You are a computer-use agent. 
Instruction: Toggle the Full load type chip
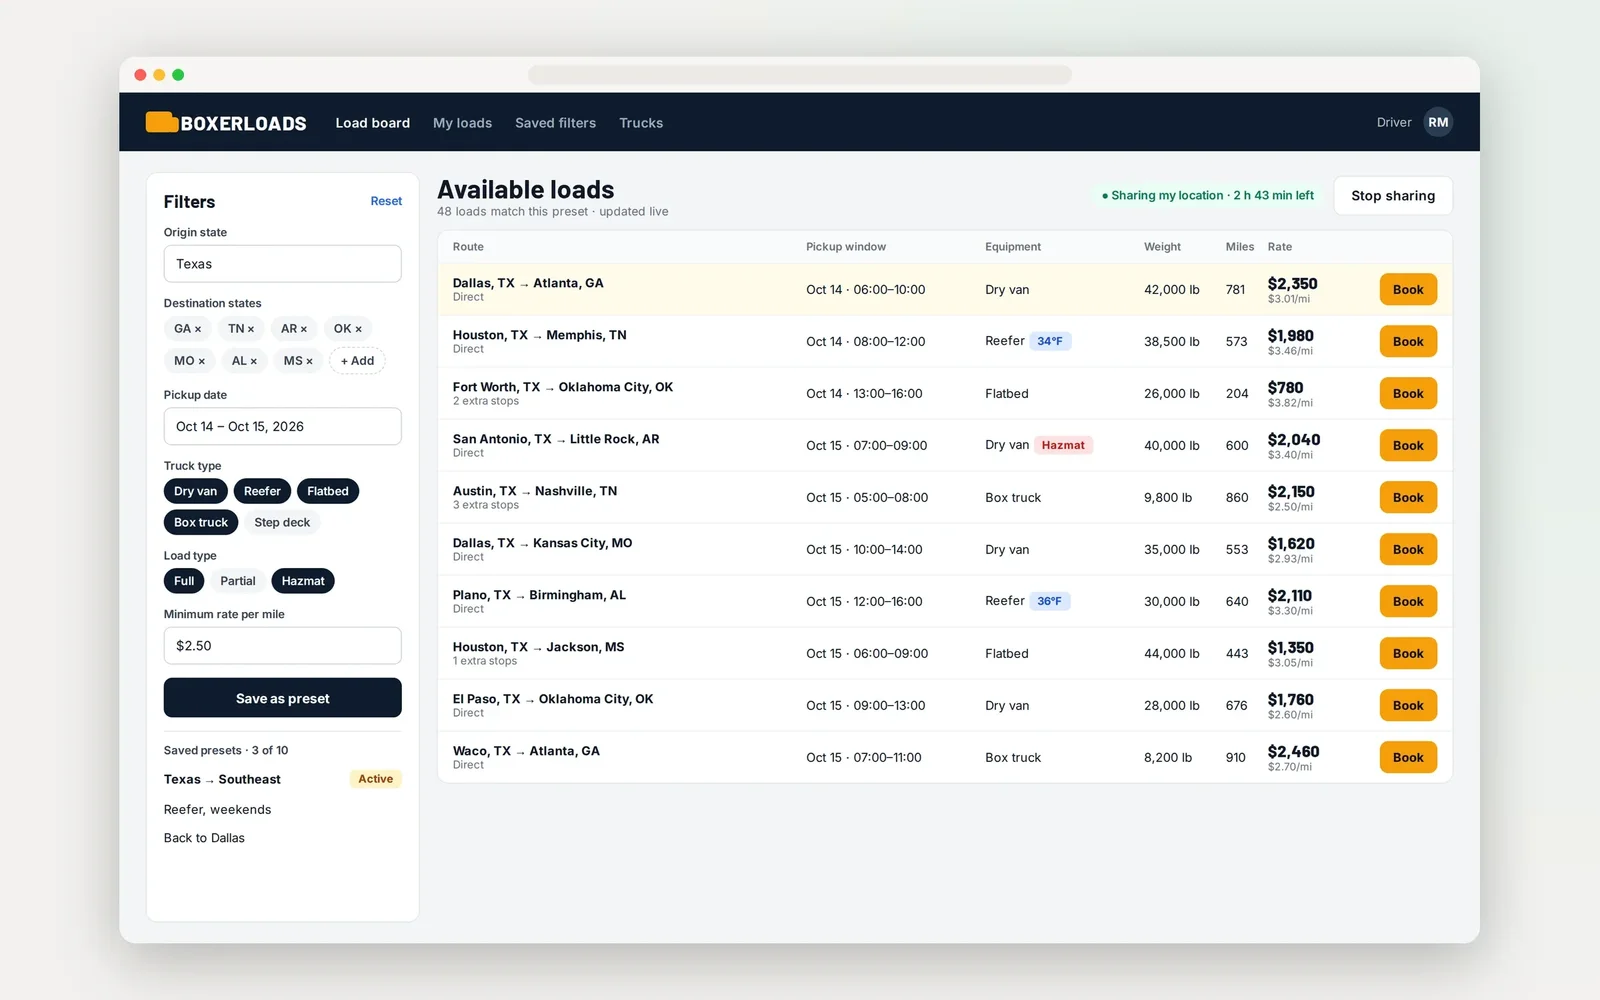coord(184,581)
